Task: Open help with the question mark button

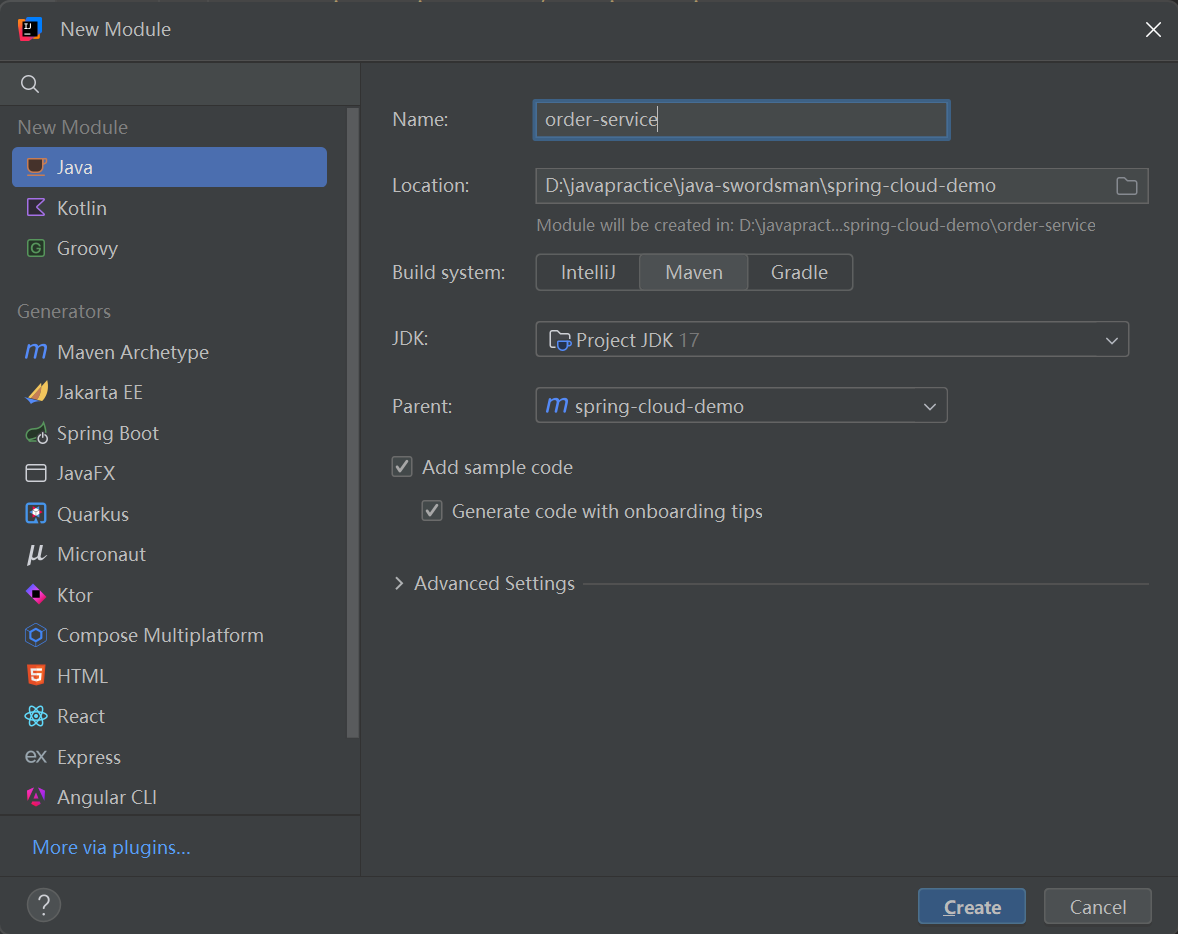Action: (44, 905)
